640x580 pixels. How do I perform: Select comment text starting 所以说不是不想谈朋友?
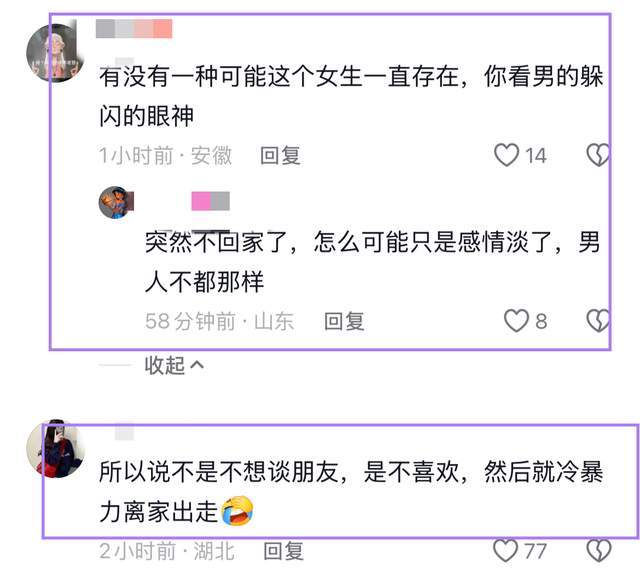351,491
